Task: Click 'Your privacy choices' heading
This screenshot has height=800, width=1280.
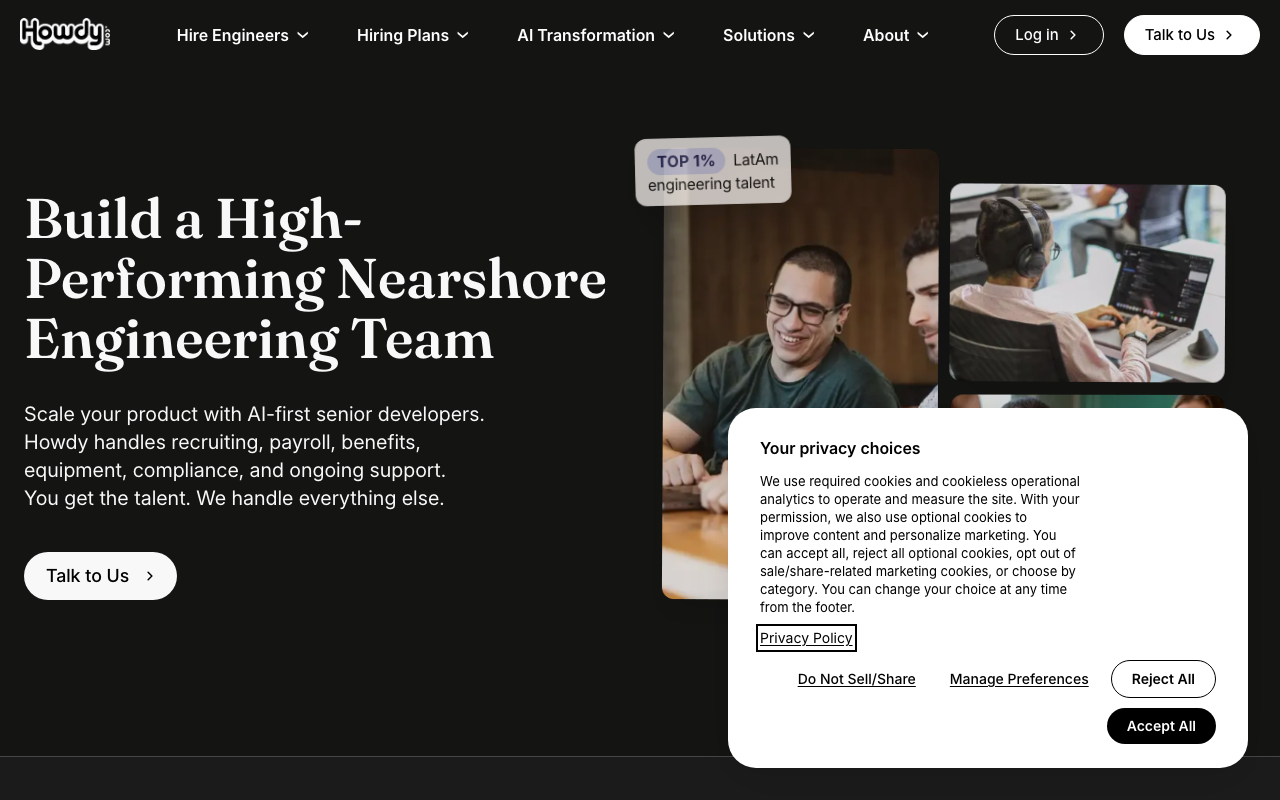Action: (x=840, y=448)
